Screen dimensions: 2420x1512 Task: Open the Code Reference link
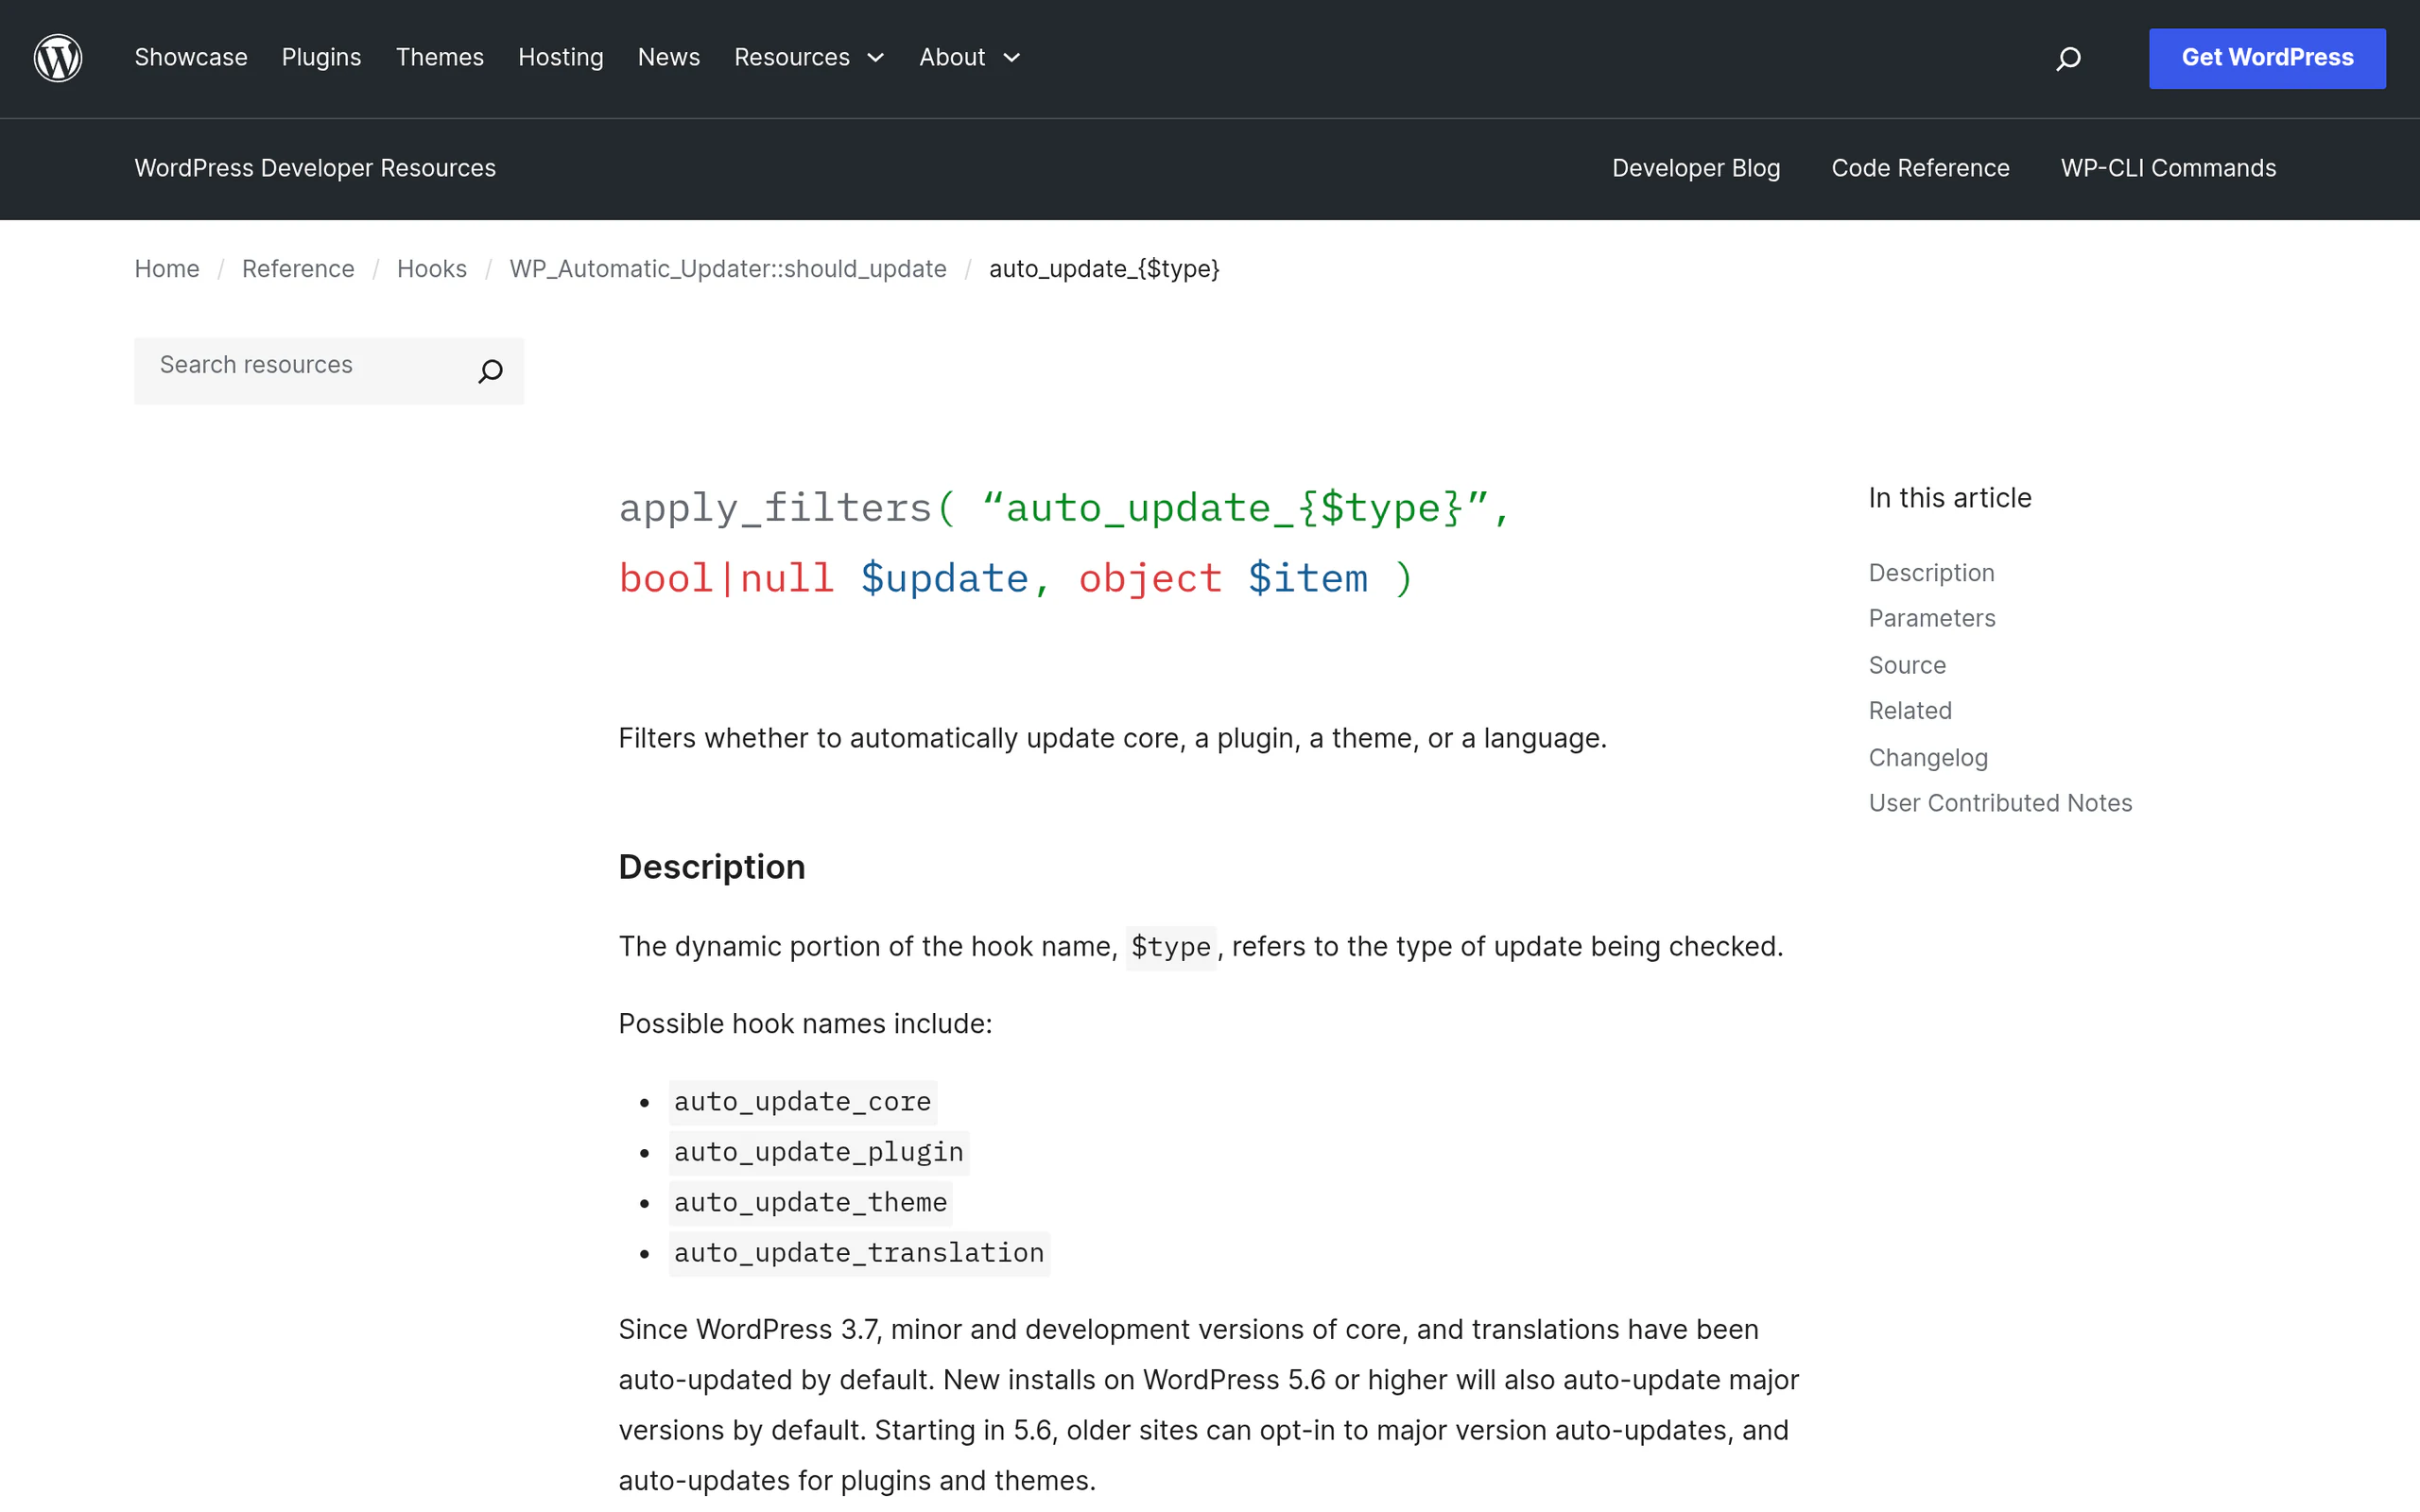click(1920, 168)
